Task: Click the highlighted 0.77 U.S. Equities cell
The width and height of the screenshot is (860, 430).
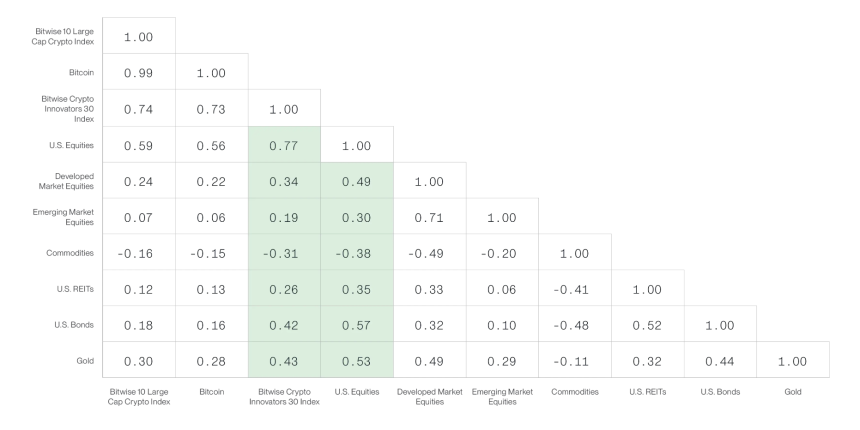Action: [x=284, y=145]
